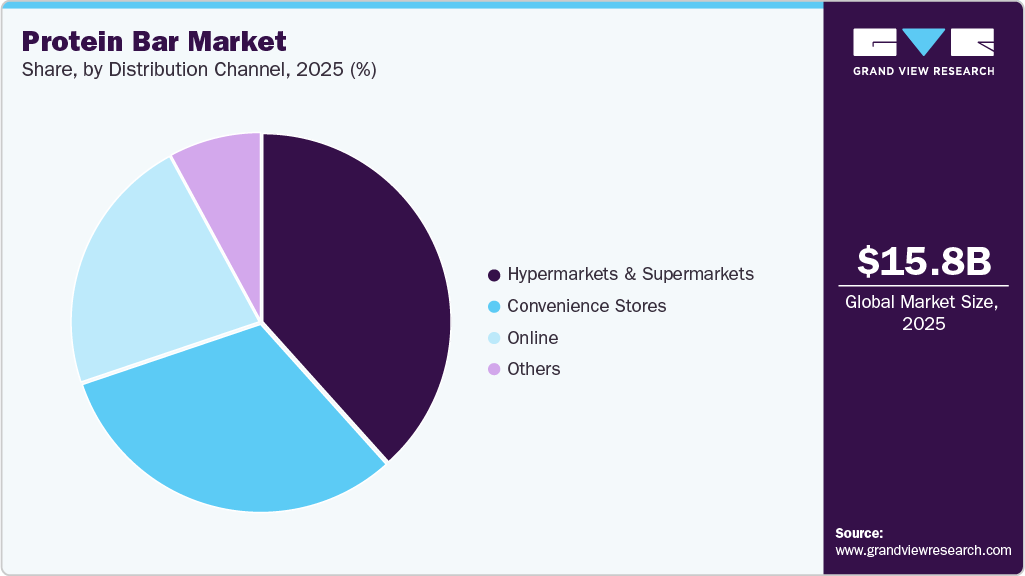Click the Convenience Stores legend label
Screen dimensions: 1025x576
coord(586,306)
